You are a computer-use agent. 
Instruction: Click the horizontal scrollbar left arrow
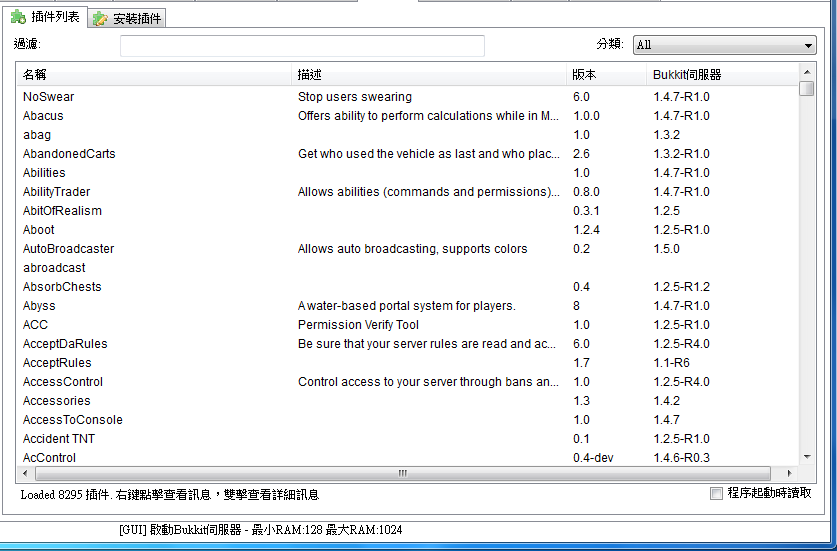coord(25,473)
